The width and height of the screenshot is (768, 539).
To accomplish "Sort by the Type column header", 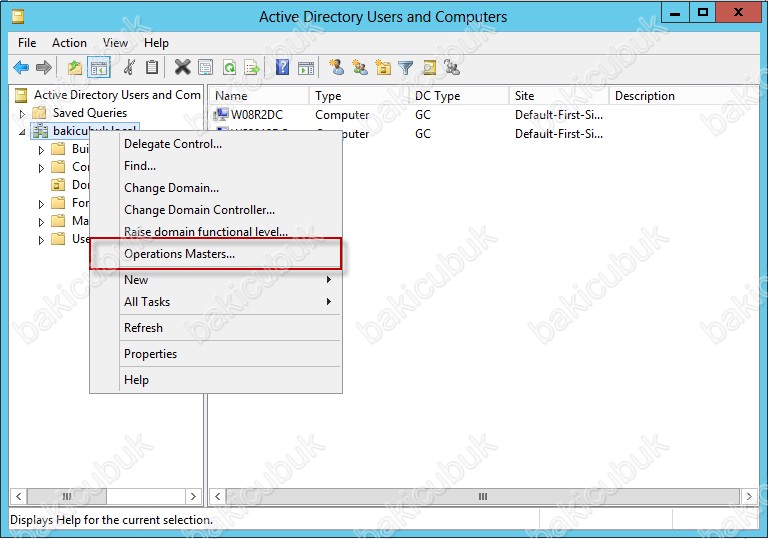I will point(359,96).
